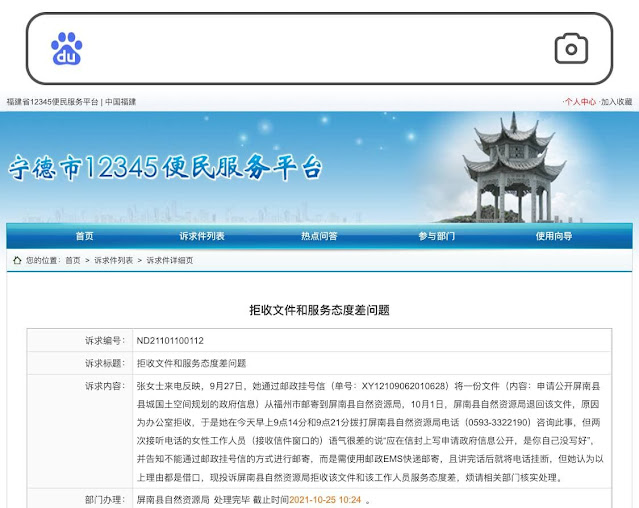Select 参与部门 in the navigation bar
This screenshot has width=639, height=508.
(x=436, y=236)
